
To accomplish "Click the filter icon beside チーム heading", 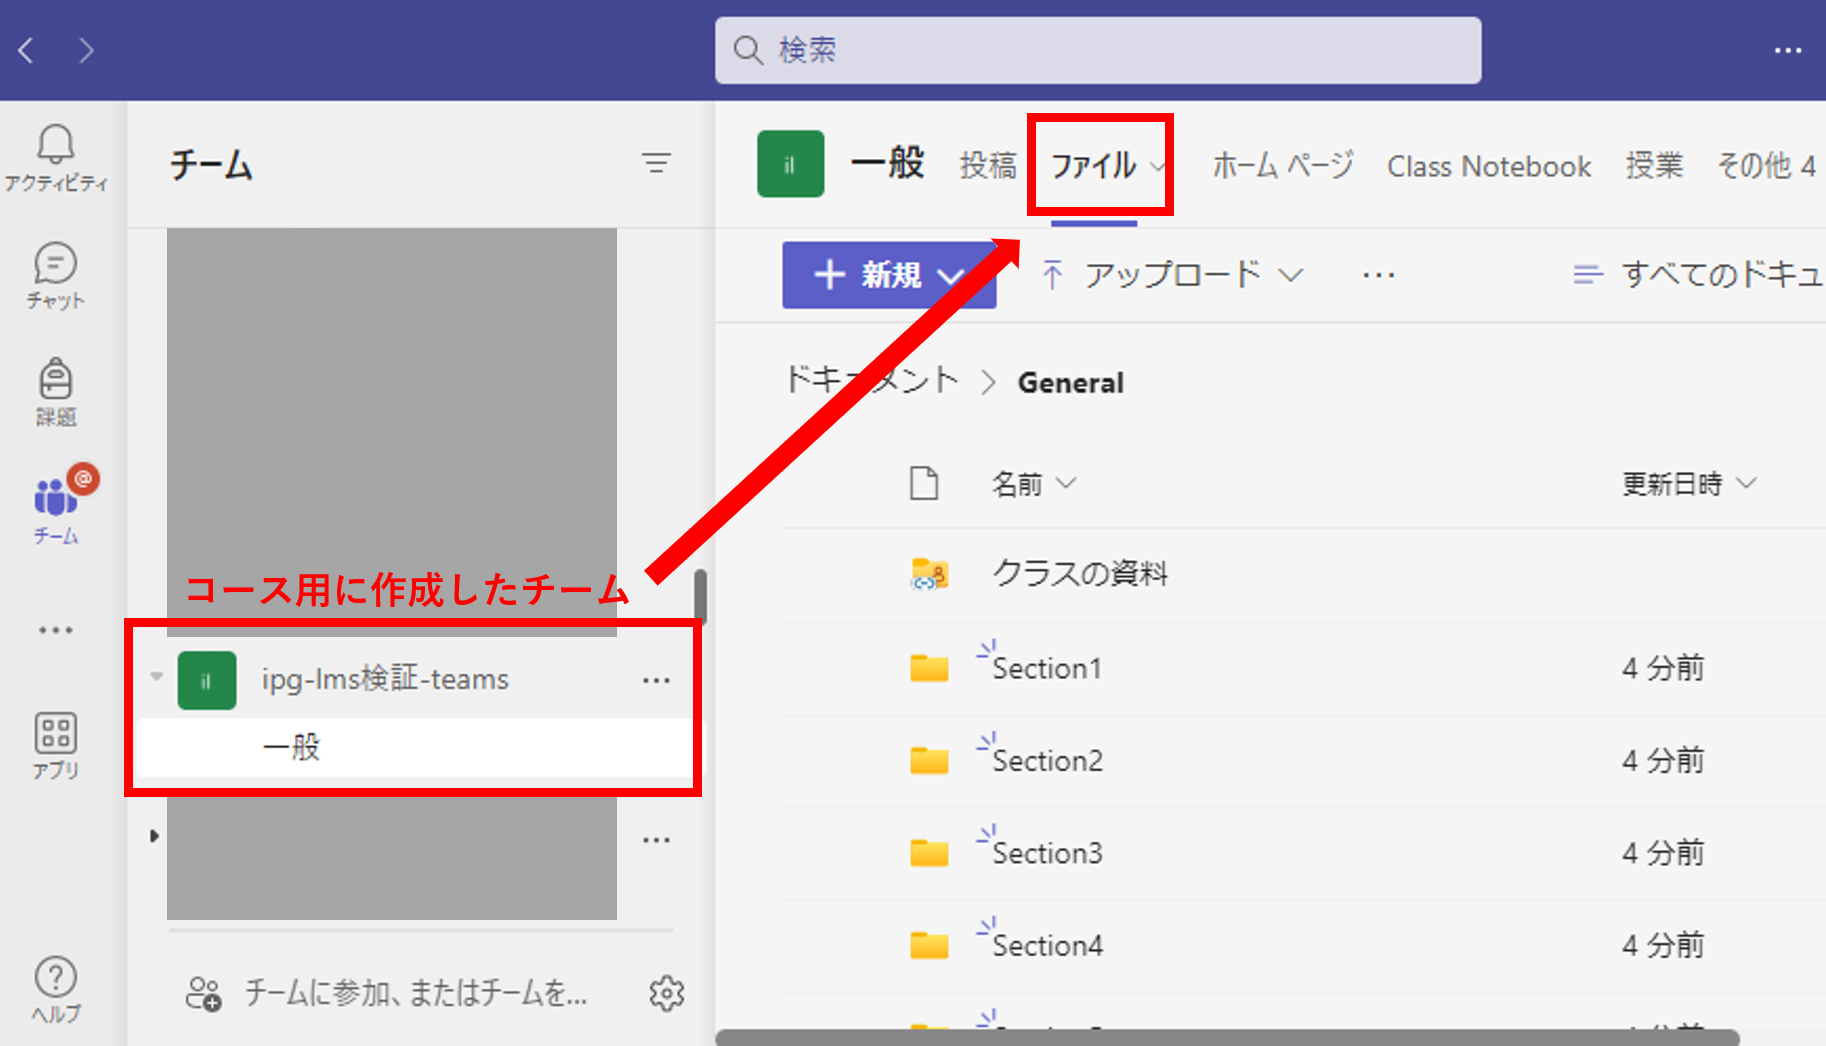I will 656,163.
